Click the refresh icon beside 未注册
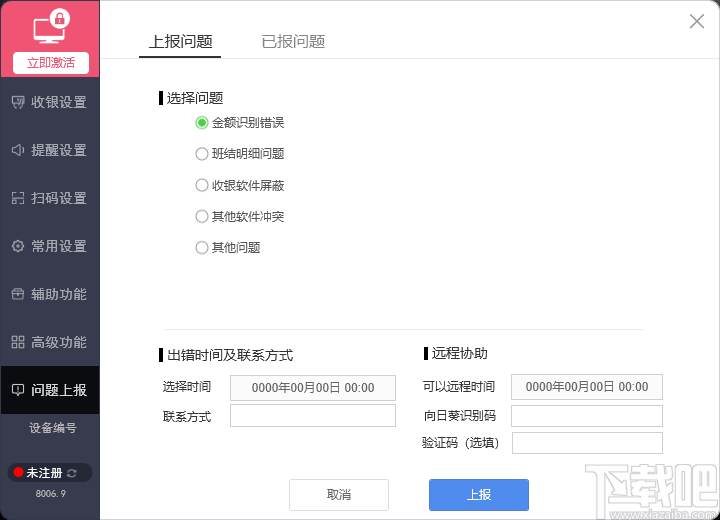The image size is (720, 520). (x=72, y=473)
